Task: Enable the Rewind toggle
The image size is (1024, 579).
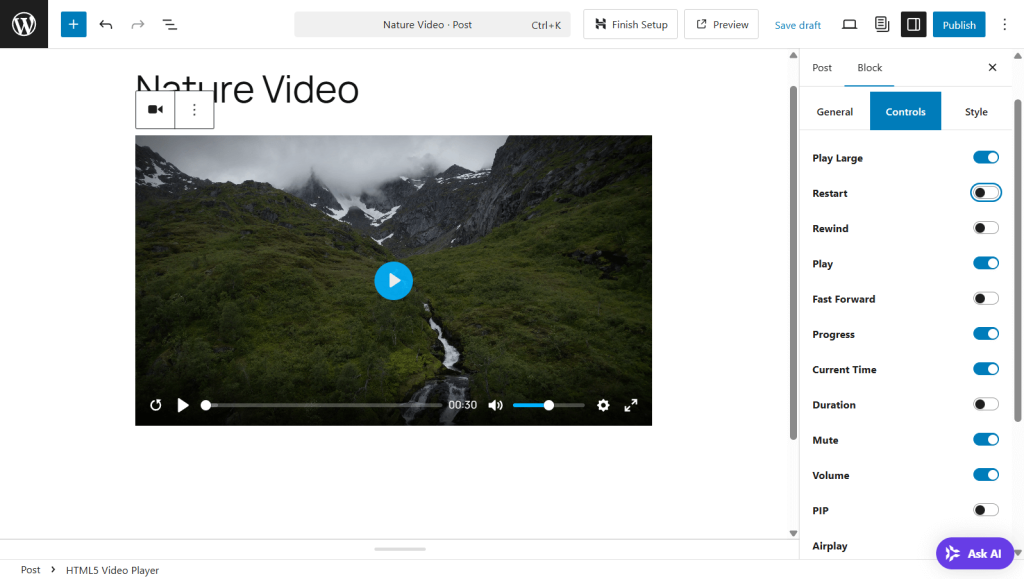Action: [986, 227]
